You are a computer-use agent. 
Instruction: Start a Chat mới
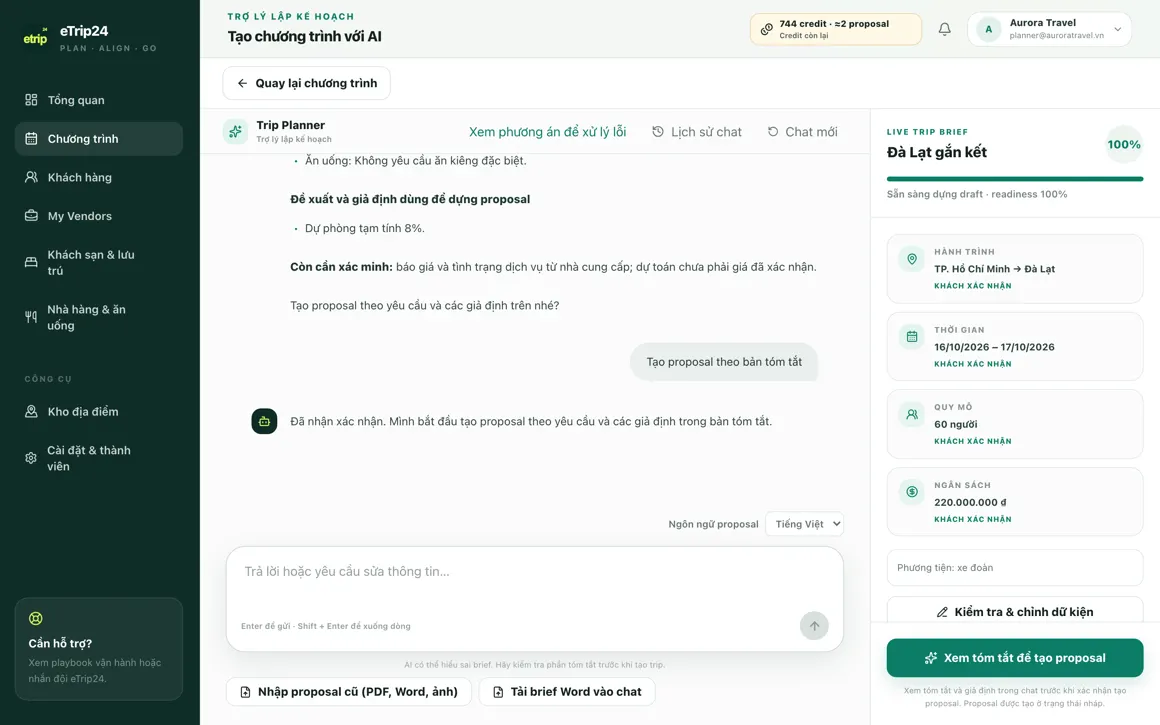(803, 132)
